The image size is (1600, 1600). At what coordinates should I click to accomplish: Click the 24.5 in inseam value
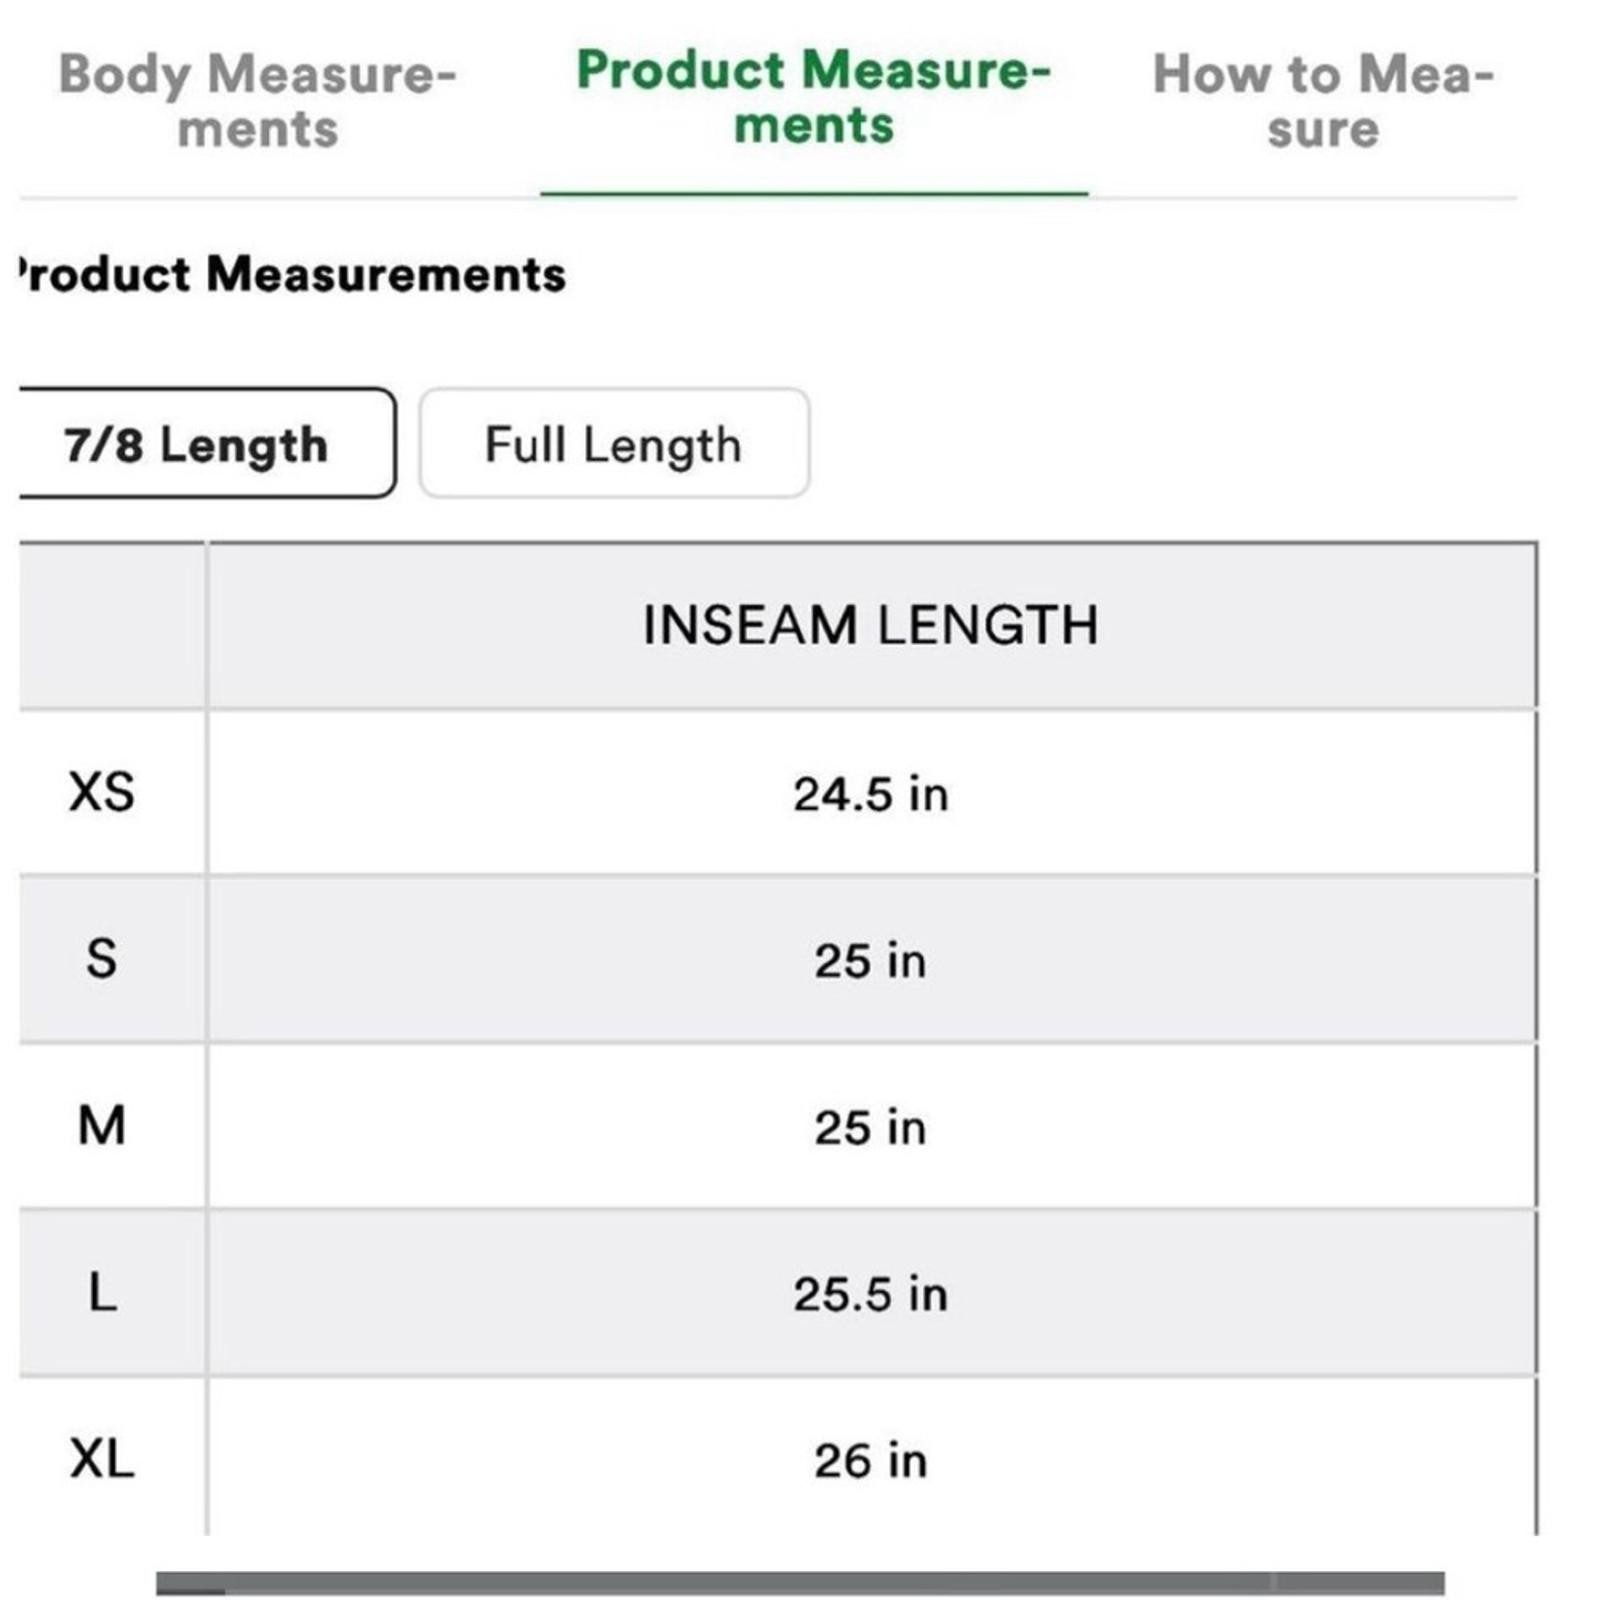tap(870, 794)
